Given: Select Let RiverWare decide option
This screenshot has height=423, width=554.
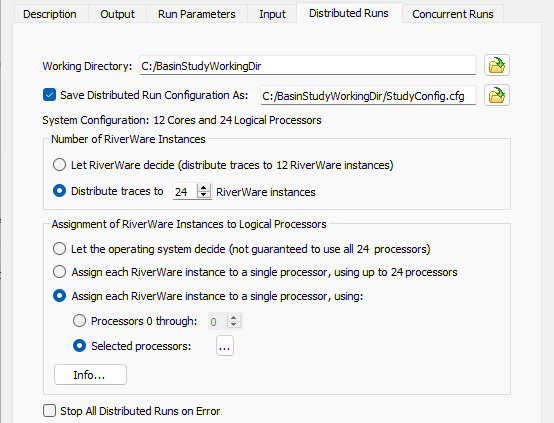Looking at the screenshot, I should [x=59, y=165].
